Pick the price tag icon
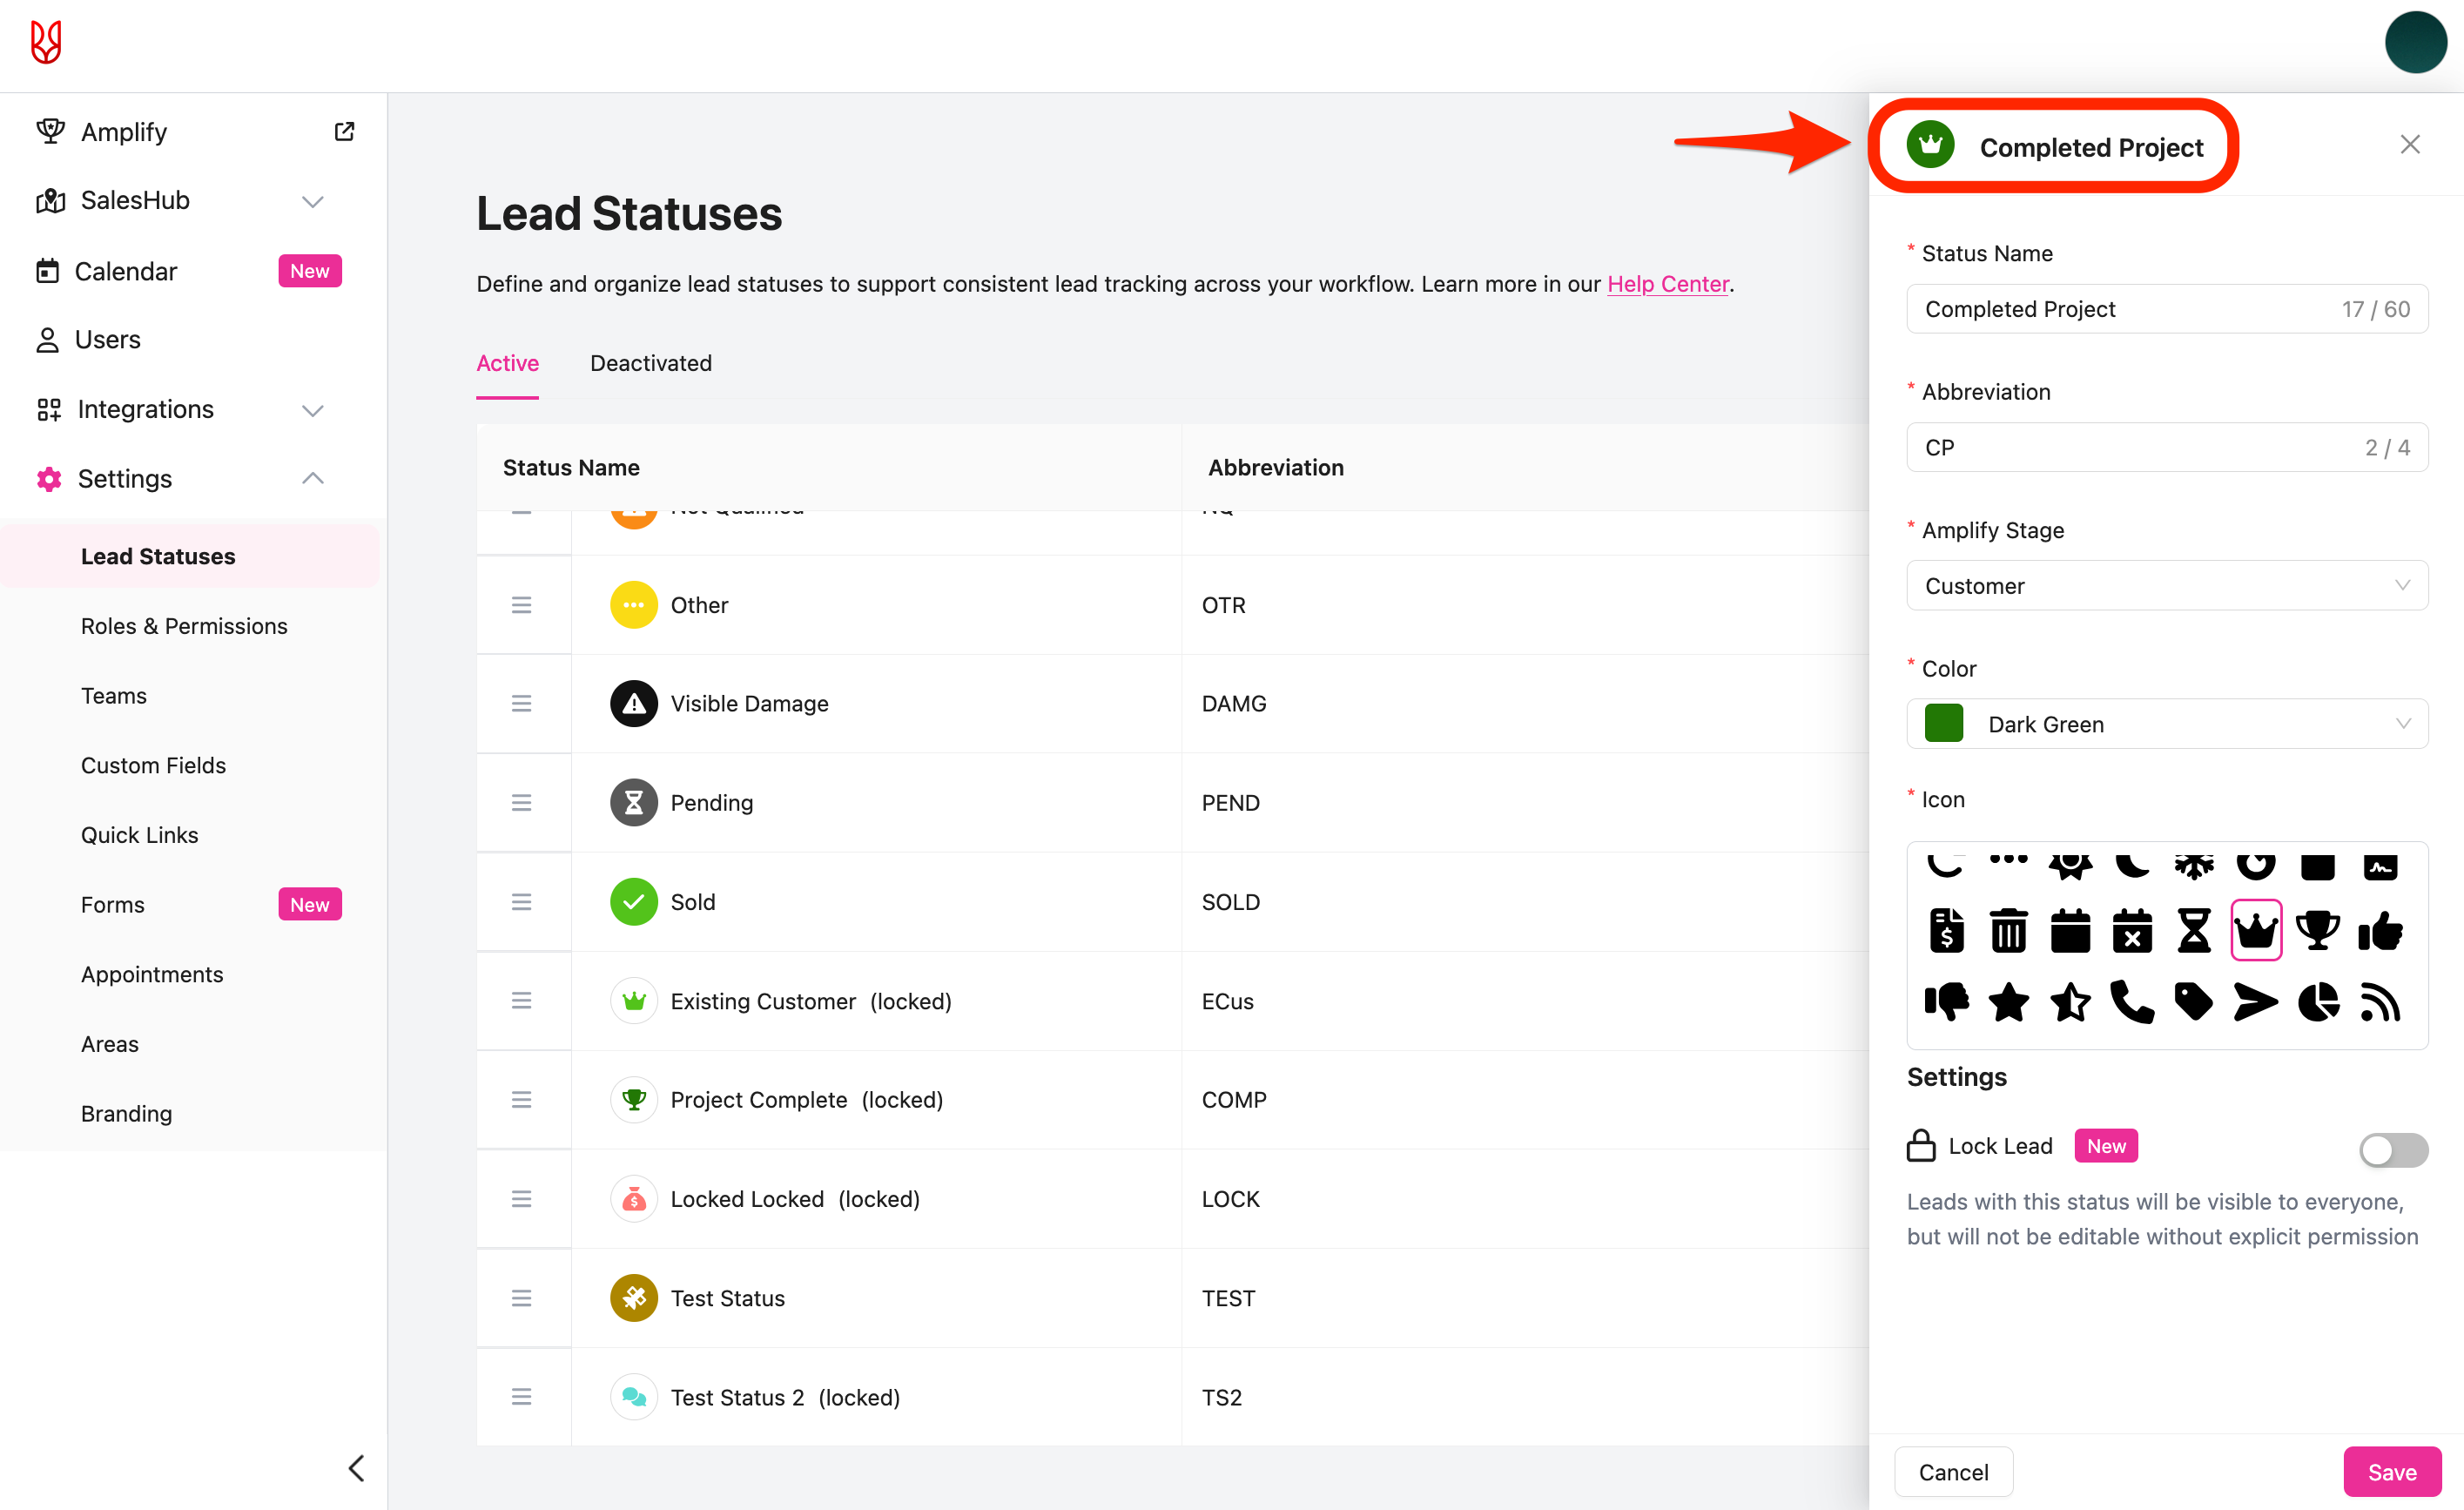 click(2194, 1002)
